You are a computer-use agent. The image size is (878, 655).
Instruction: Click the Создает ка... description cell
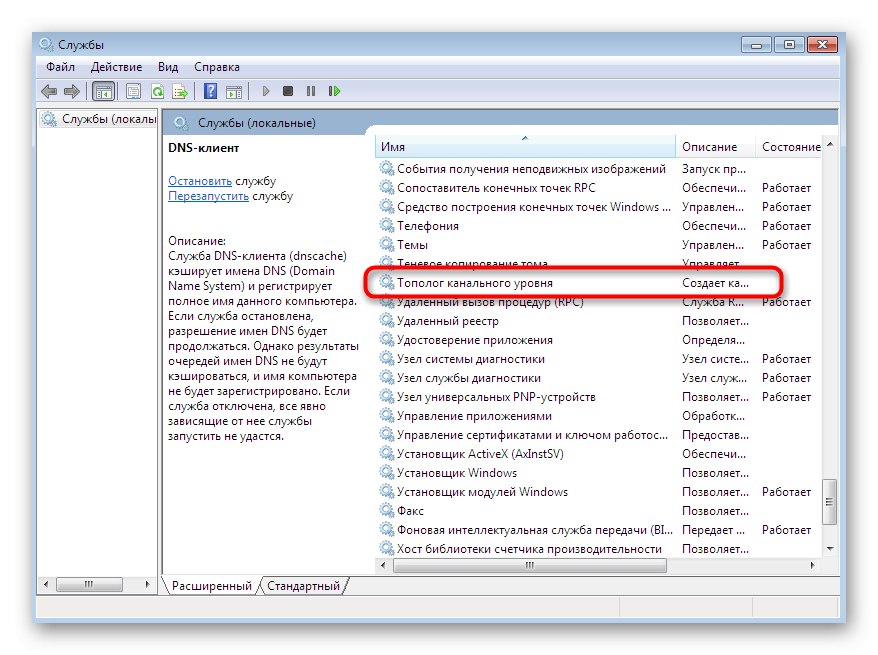click(715, 283)
